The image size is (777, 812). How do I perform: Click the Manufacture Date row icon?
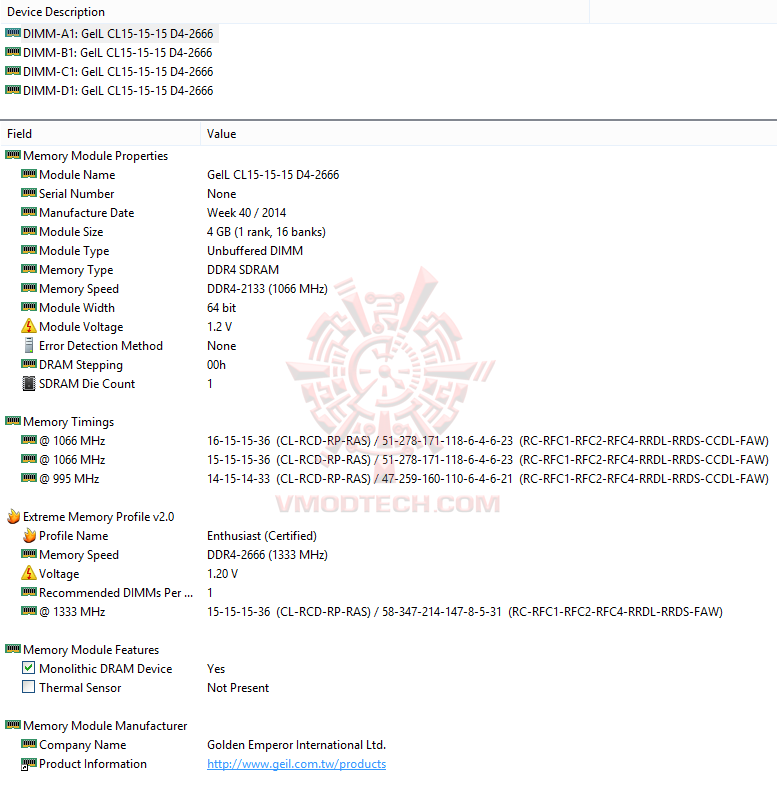tap(29, 212)
